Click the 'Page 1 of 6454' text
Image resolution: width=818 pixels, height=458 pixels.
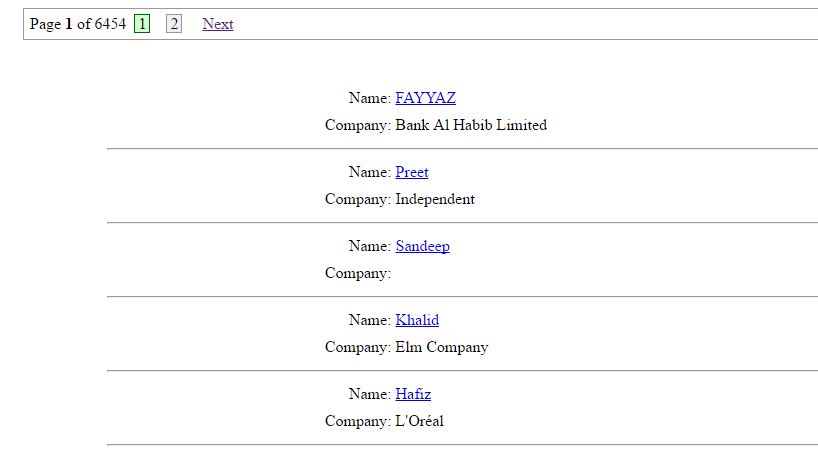point(78,24)
